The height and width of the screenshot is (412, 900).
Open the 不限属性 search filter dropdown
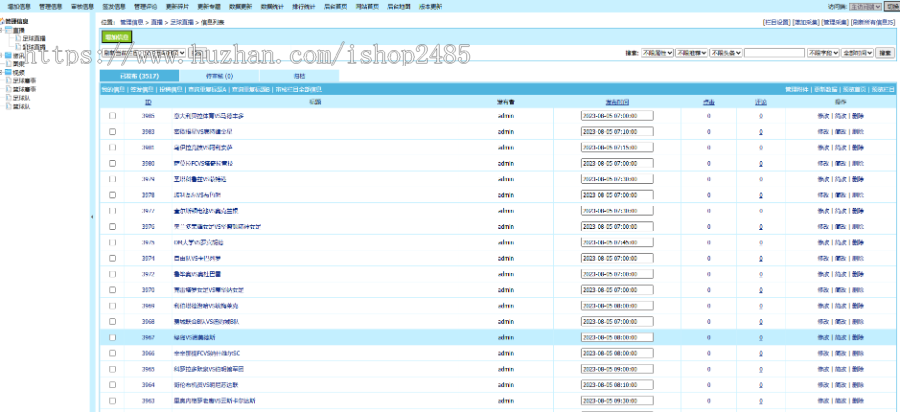tap(657, 53)
